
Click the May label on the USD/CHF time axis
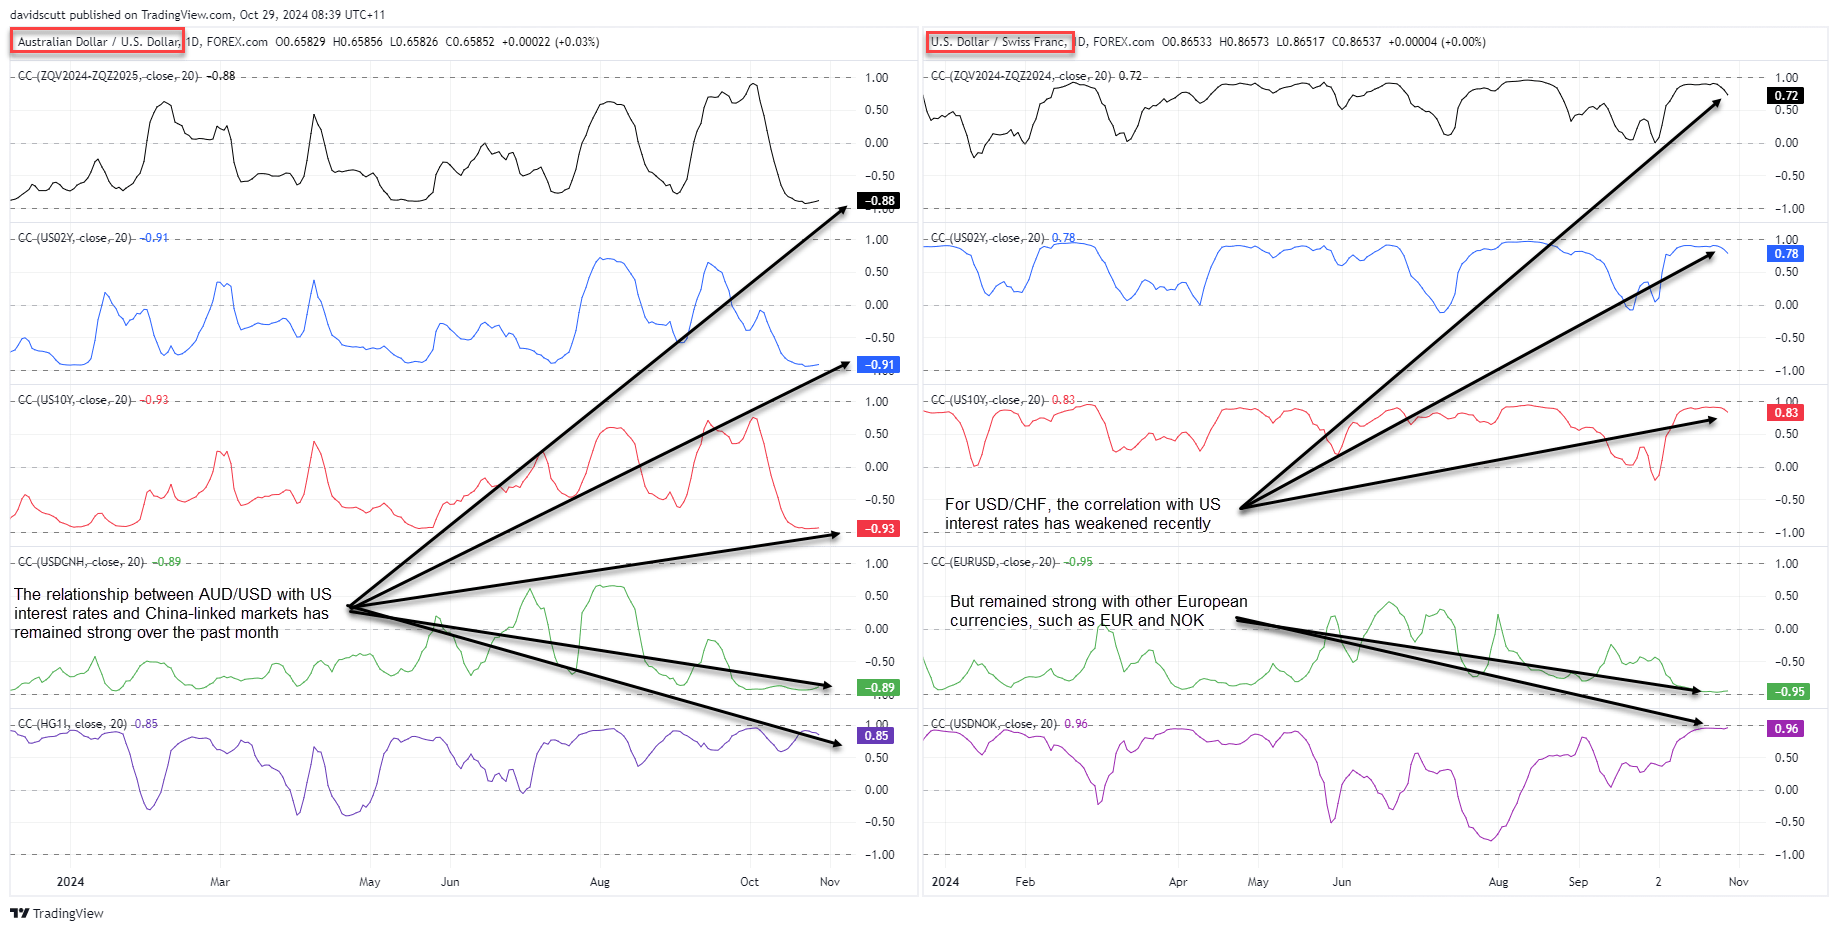coord(1258,882)
